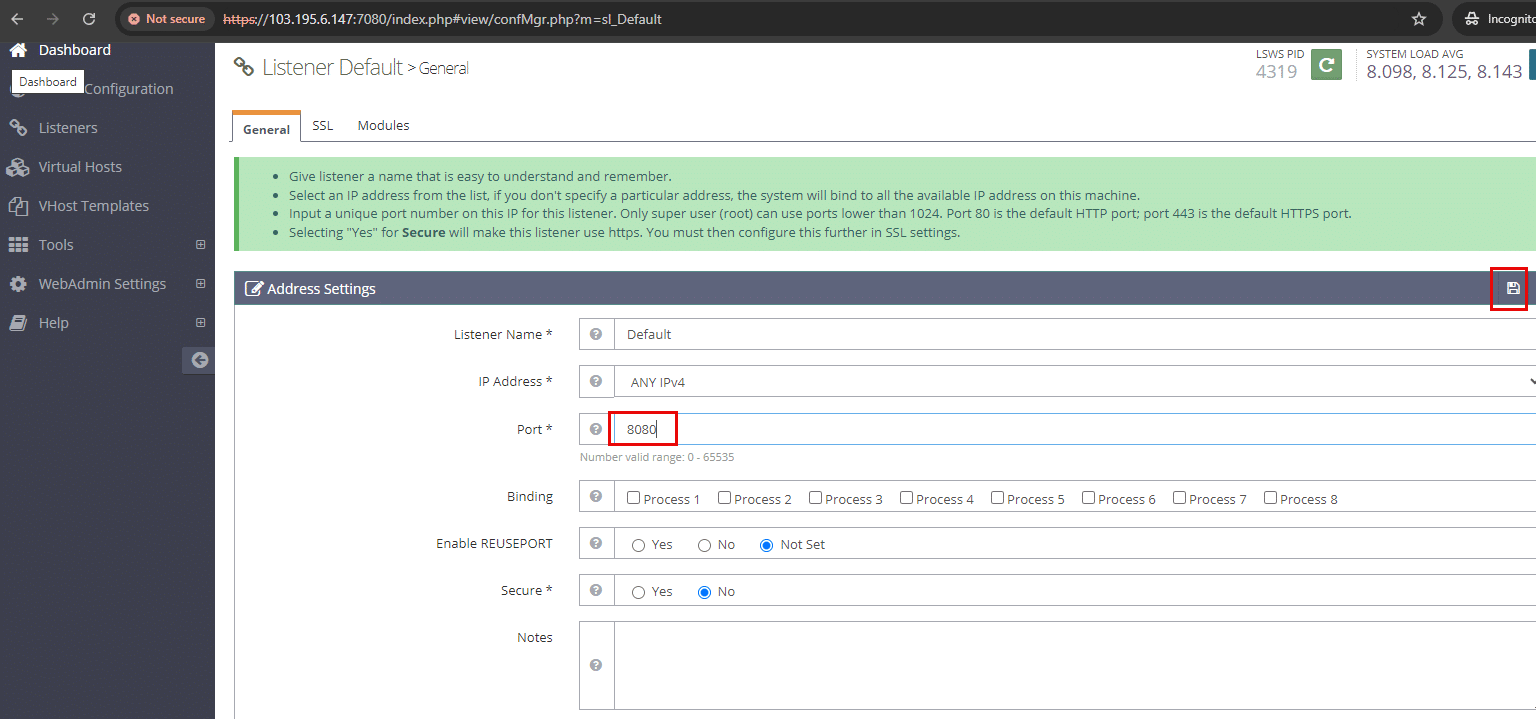This screenshot has width=1536, height=719.
Task: Check the Process 1 binding checkbox
Action: click(x=634, y=498)
